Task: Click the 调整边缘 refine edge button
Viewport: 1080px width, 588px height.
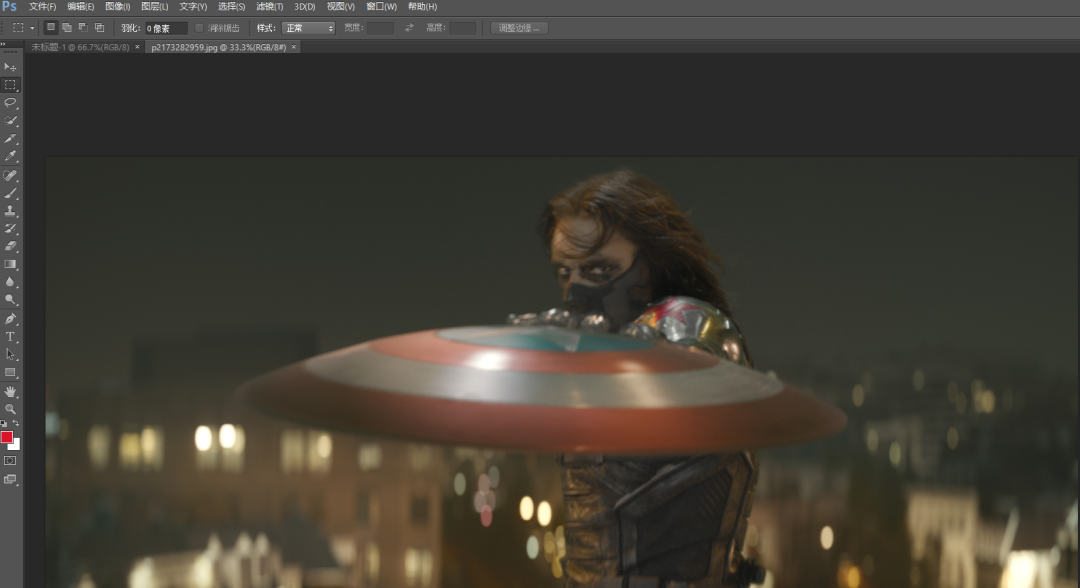Action: 519,28
